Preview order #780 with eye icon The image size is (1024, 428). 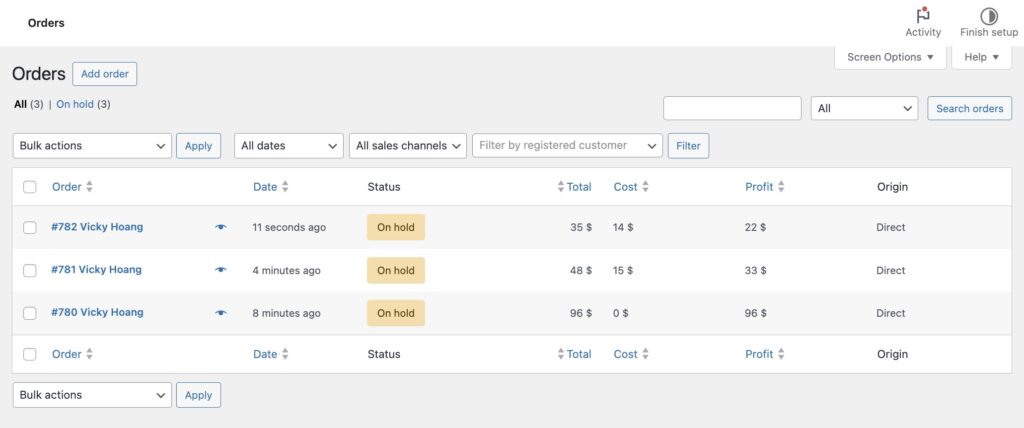pos(221,313)
